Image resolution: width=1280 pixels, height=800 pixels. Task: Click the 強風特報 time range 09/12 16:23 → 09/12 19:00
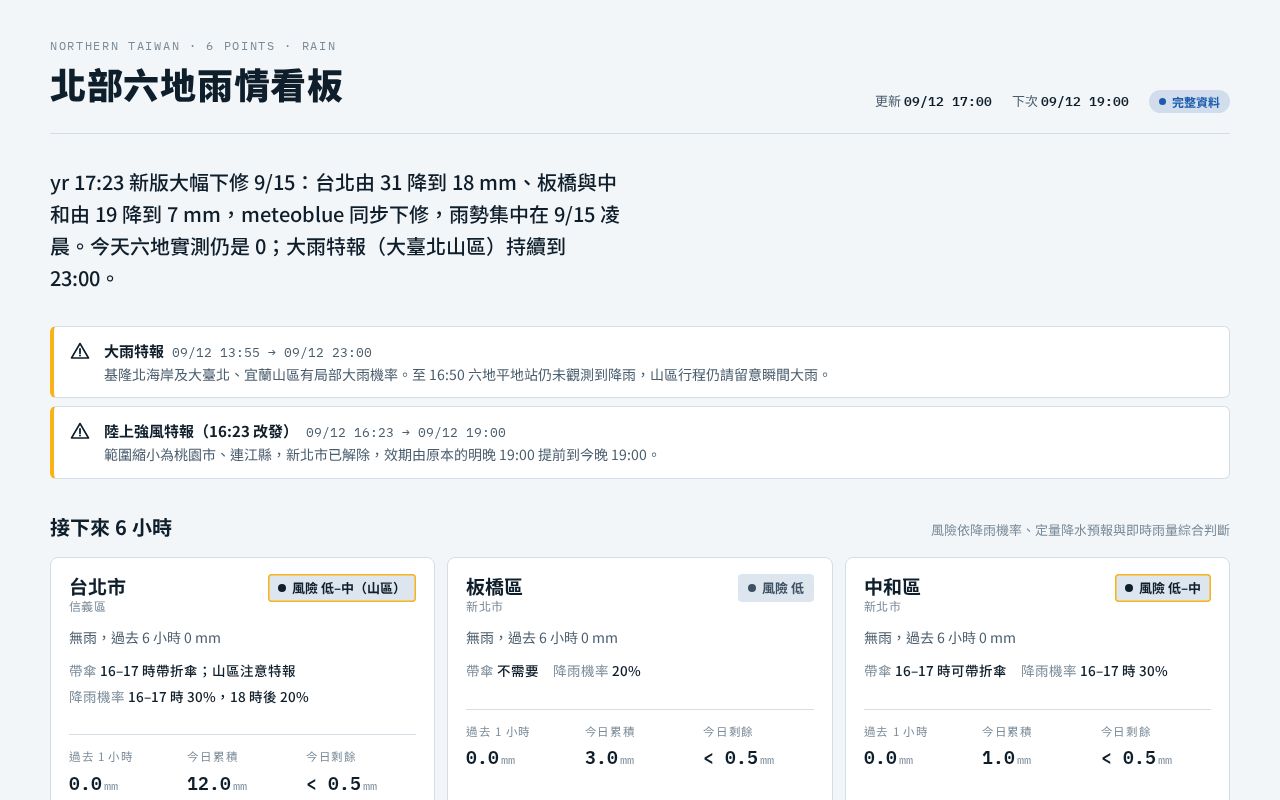tap(406, 433)
